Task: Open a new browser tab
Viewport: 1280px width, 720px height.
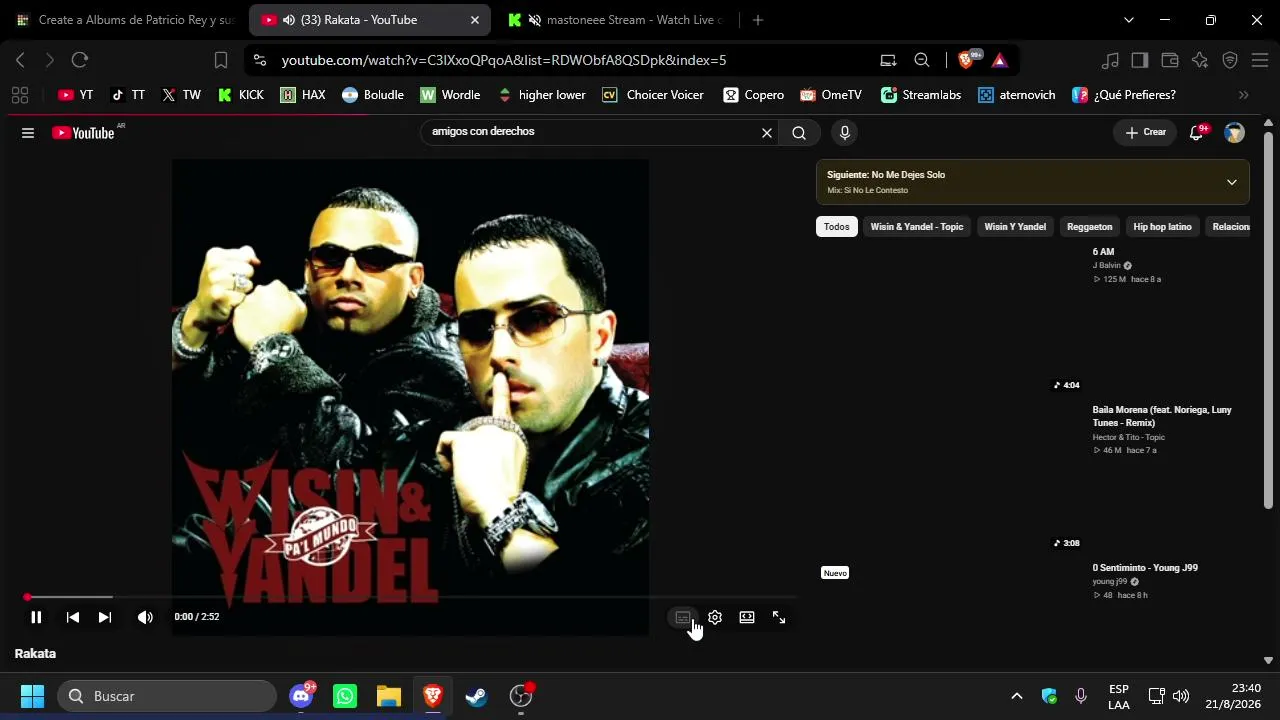Action: tap(758, 20)
